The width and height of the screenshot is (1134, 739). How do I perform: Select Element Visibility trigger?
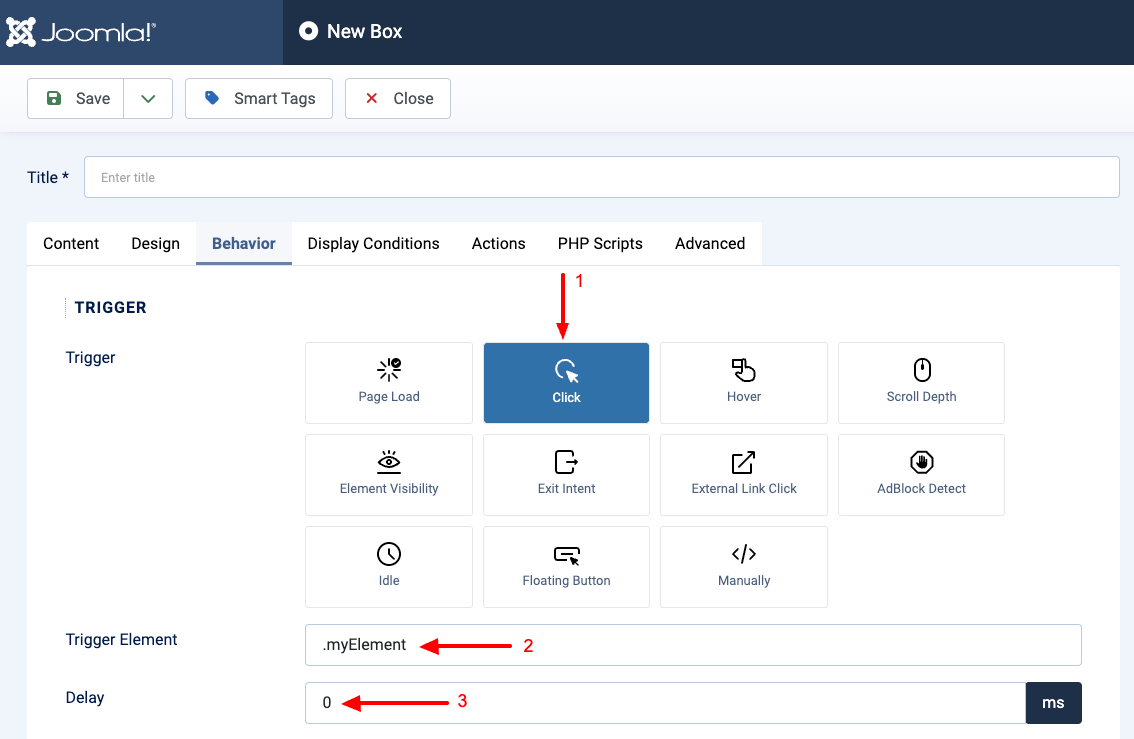tap(388, 474)
